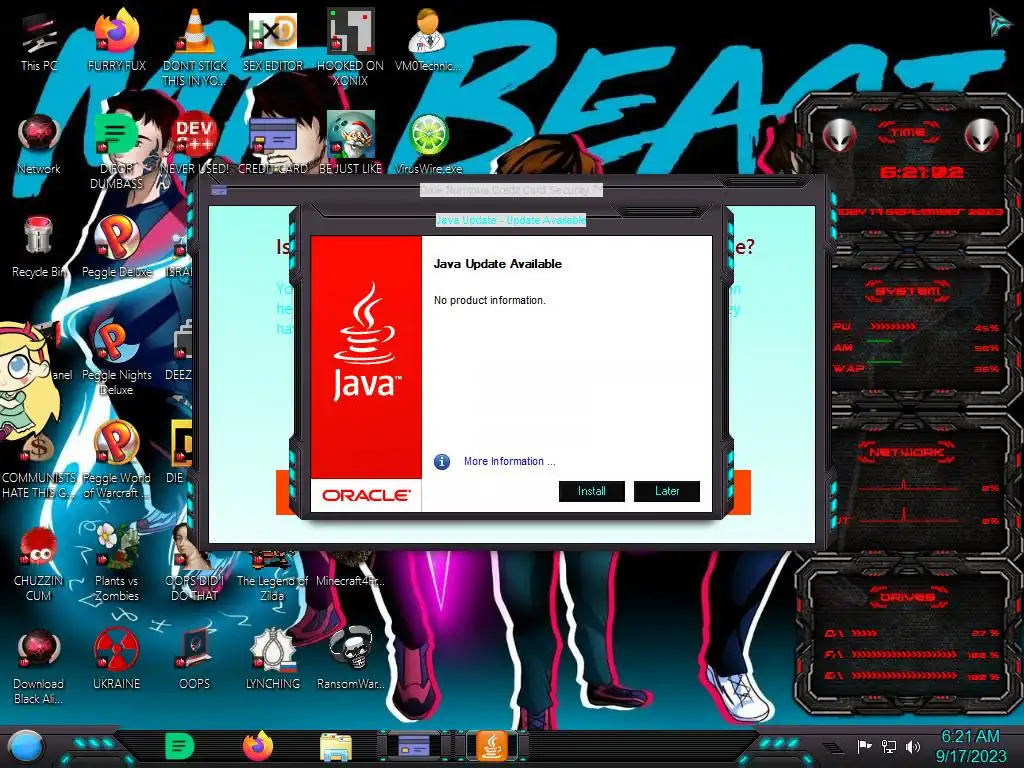This screenshot has width=1024, height=768.
Task: Click the F:\ drive usage bar
Action: (904, 654)
